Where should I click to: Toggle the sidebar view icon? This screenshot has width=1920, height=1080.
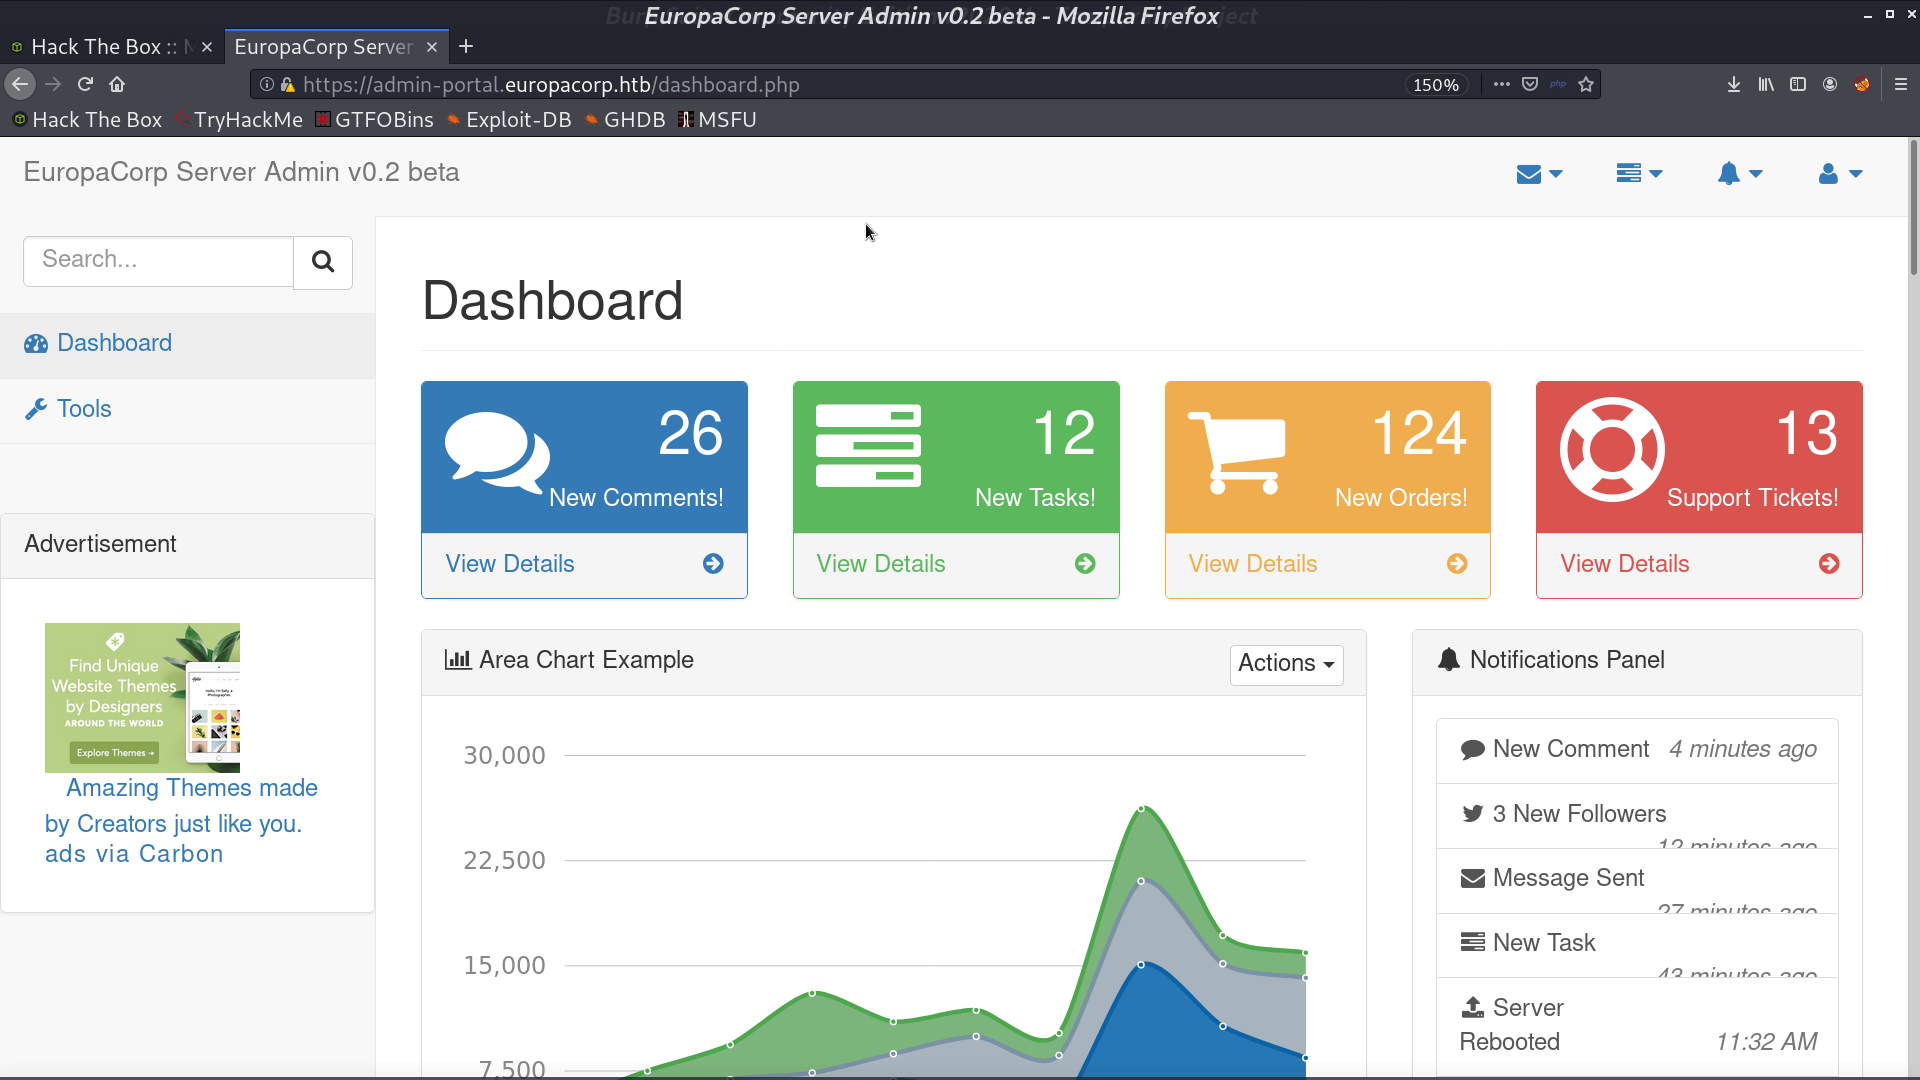point(1798,84)
